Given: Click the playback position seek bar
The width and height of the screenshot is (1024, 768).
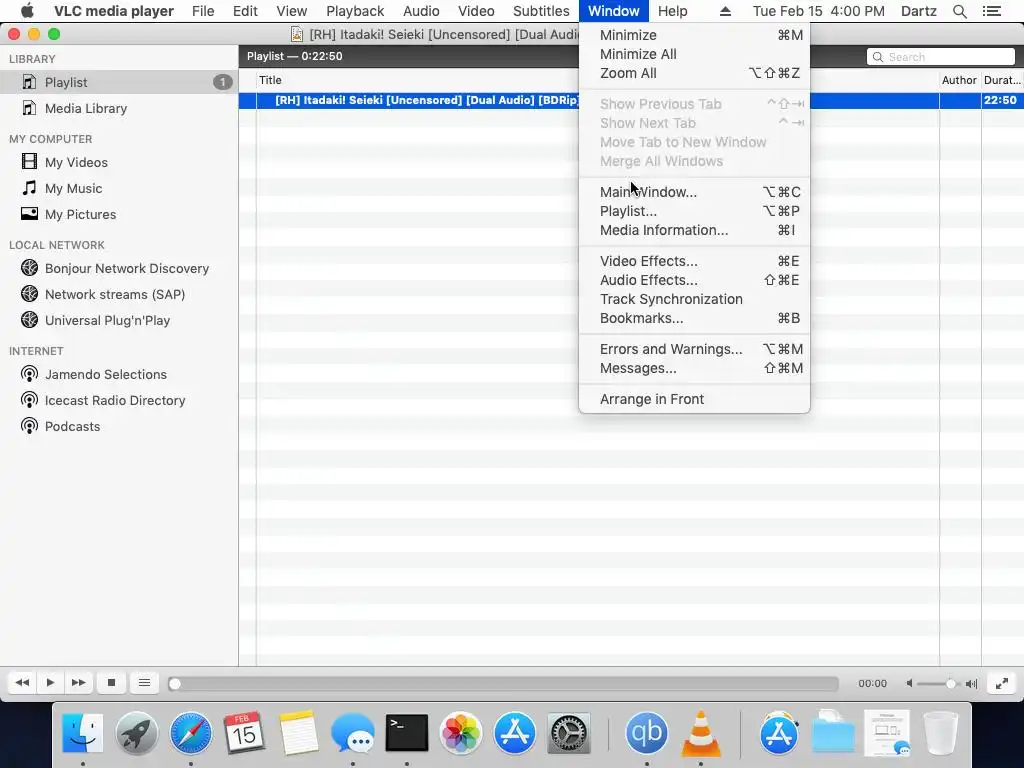Looking at the screenshot, I should click(503, 684).
